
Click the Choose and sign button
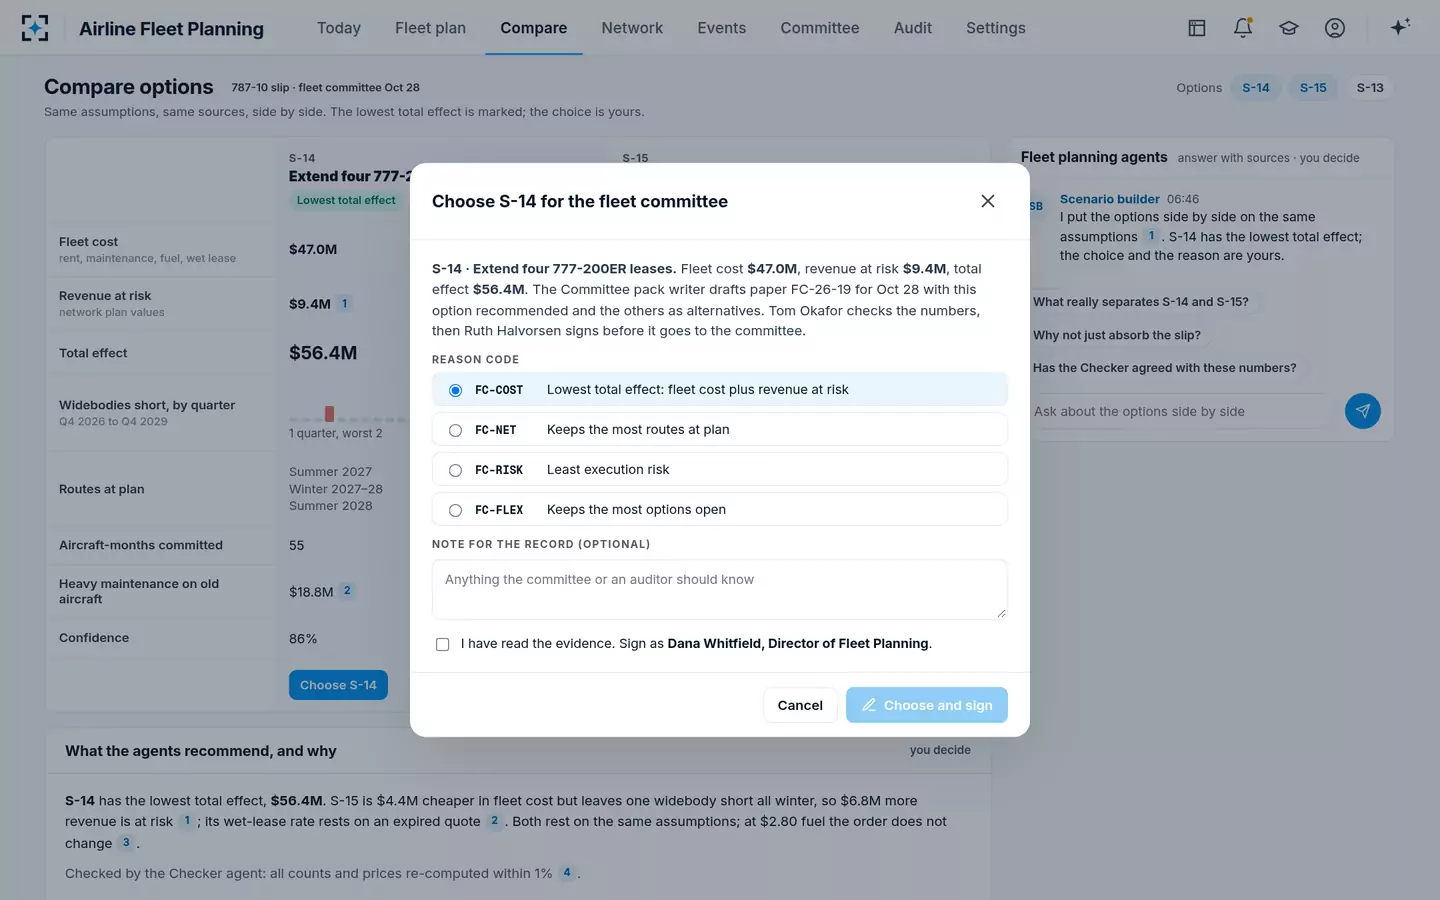pos(927,705)
